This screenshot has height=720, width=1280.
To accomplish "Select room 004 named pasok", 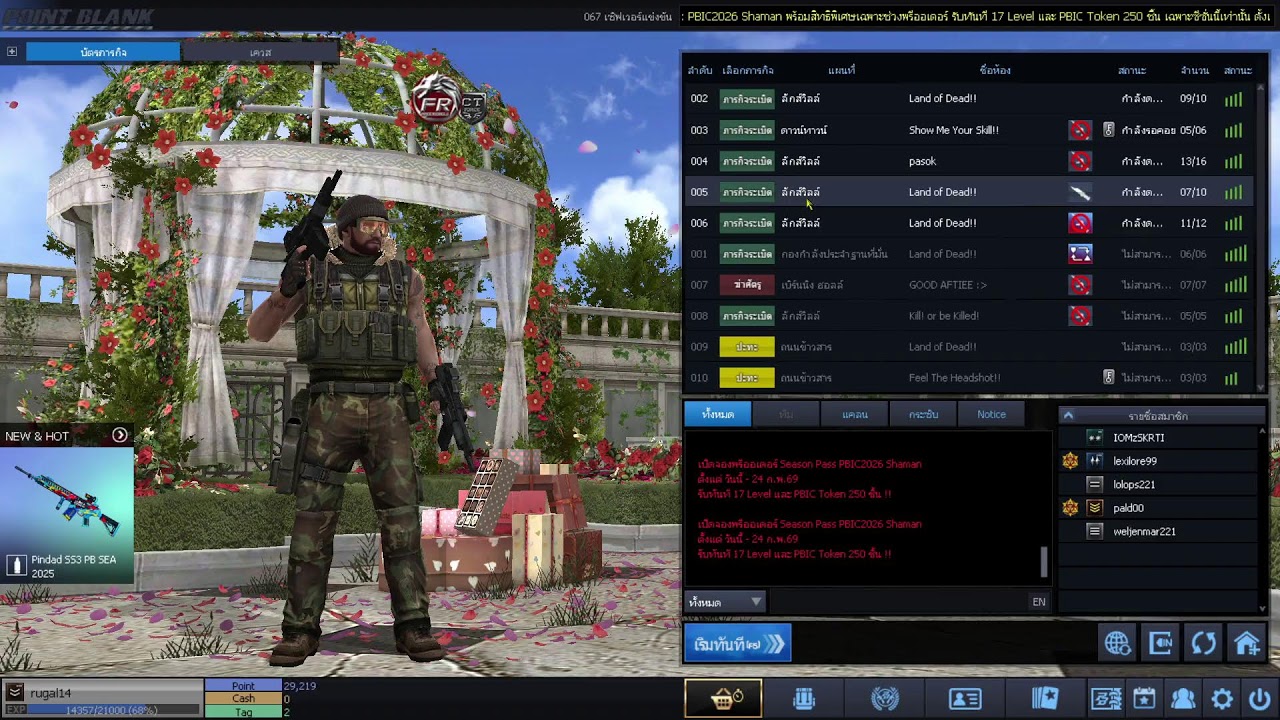I will (x=969, y=161).
